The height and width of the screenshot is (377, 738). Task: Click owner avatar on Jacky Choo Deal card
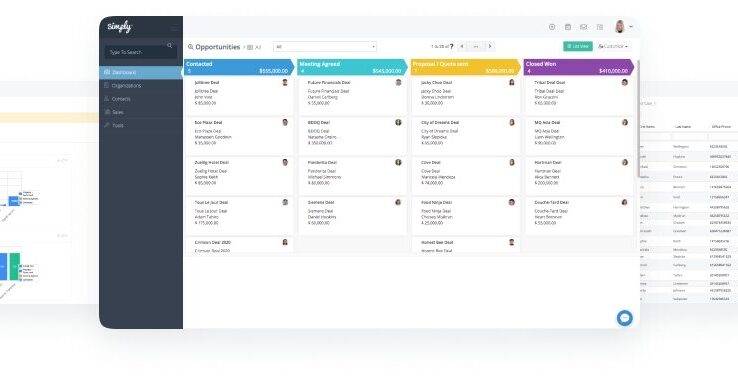512,82
